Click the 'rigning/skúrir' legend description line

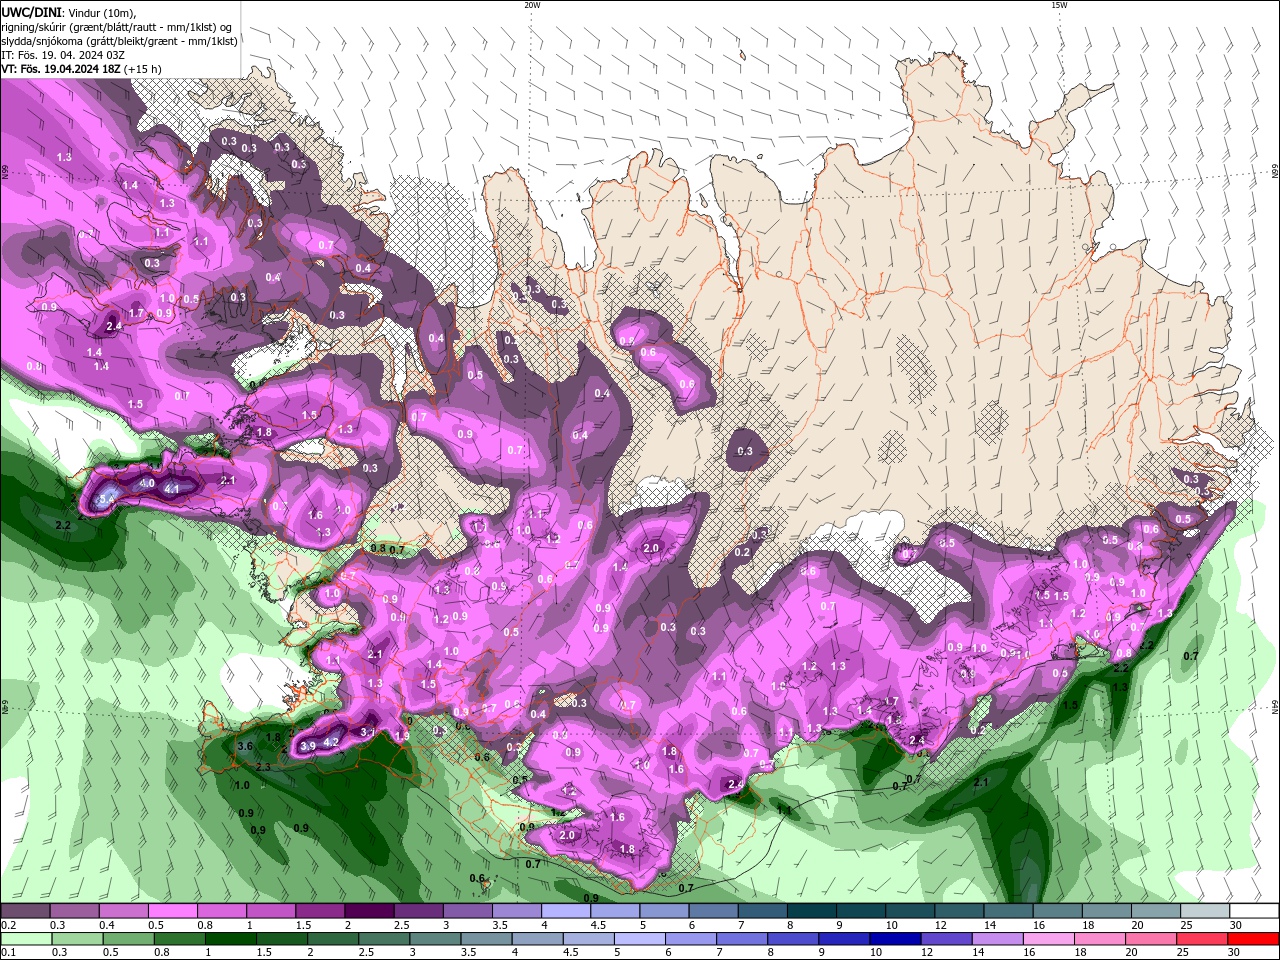(x=116, y=27)
